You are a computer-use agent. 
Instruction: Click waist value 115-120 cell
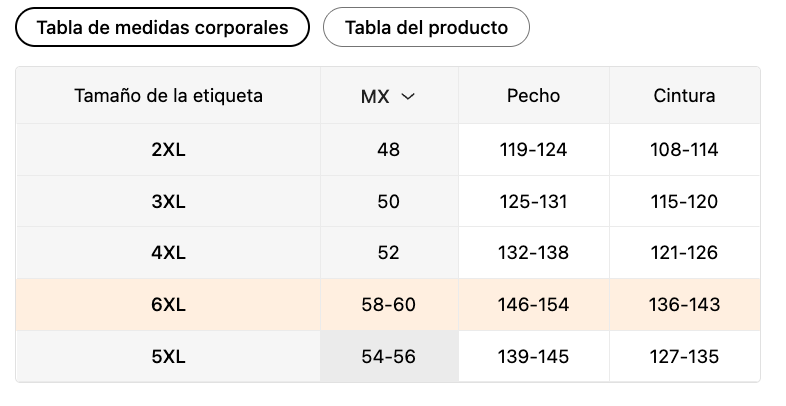click(684, 201)
